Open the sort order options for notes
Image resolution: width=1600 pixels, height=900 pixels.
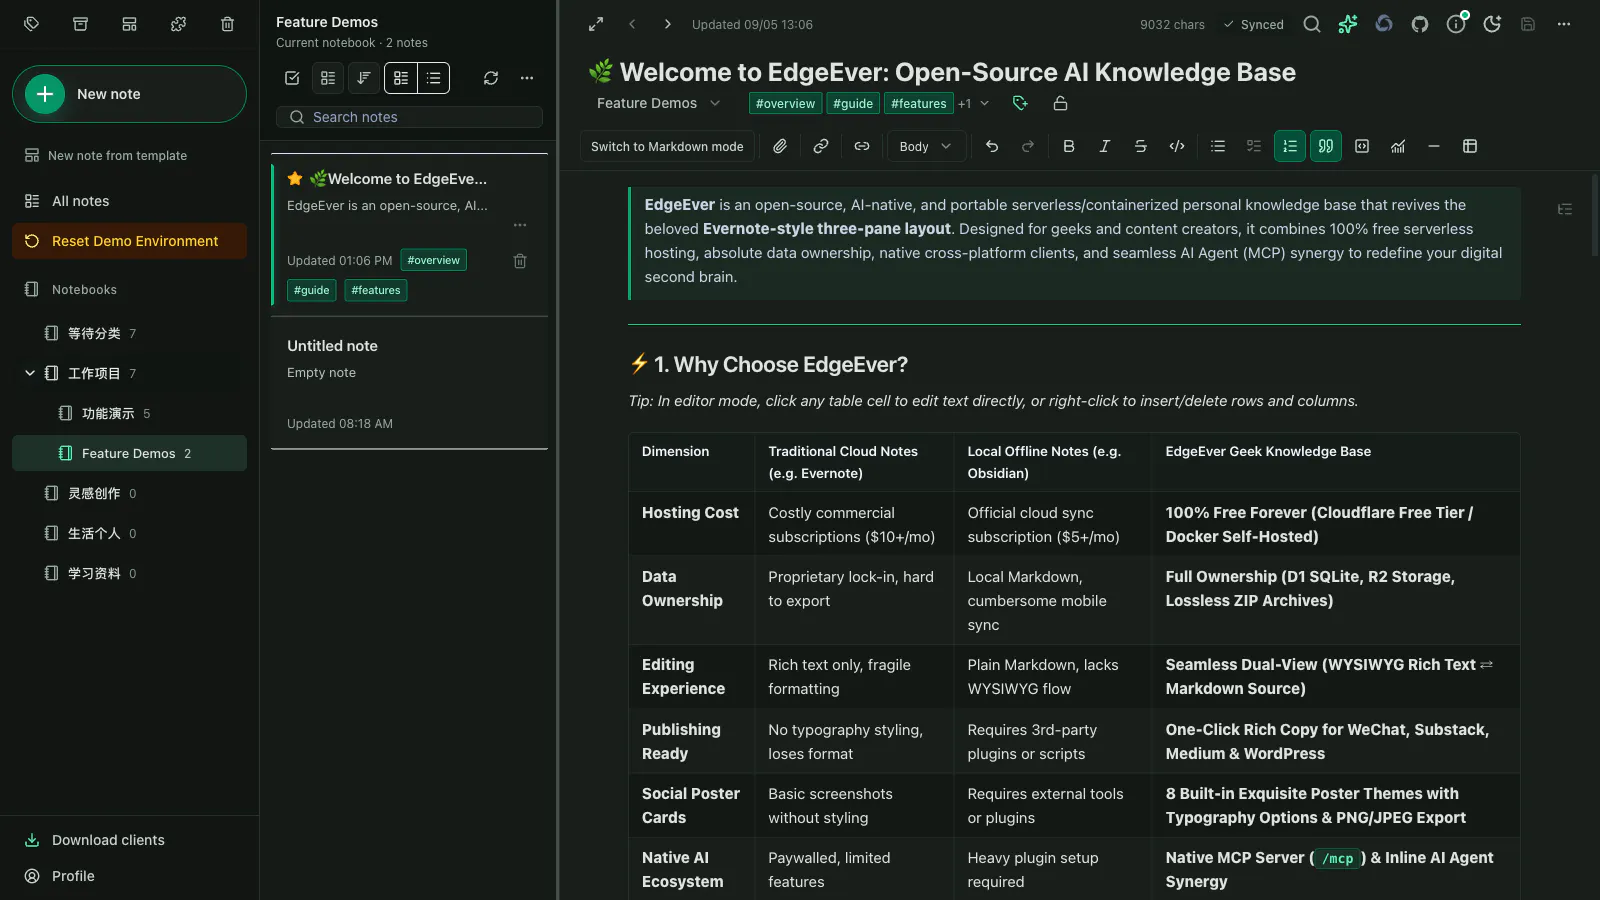(x=364, y=78)
